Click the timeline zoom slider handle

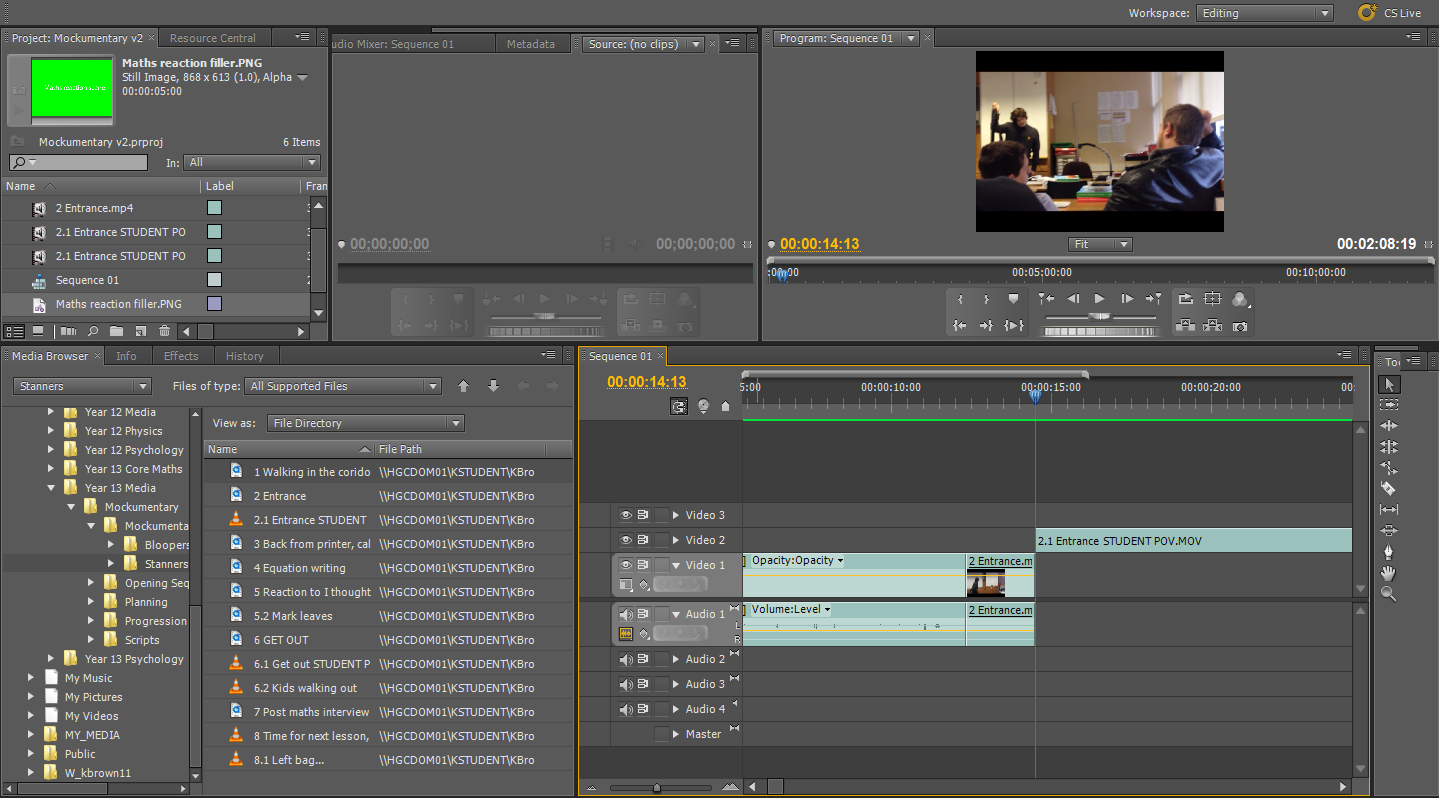[x=656, y=788]
